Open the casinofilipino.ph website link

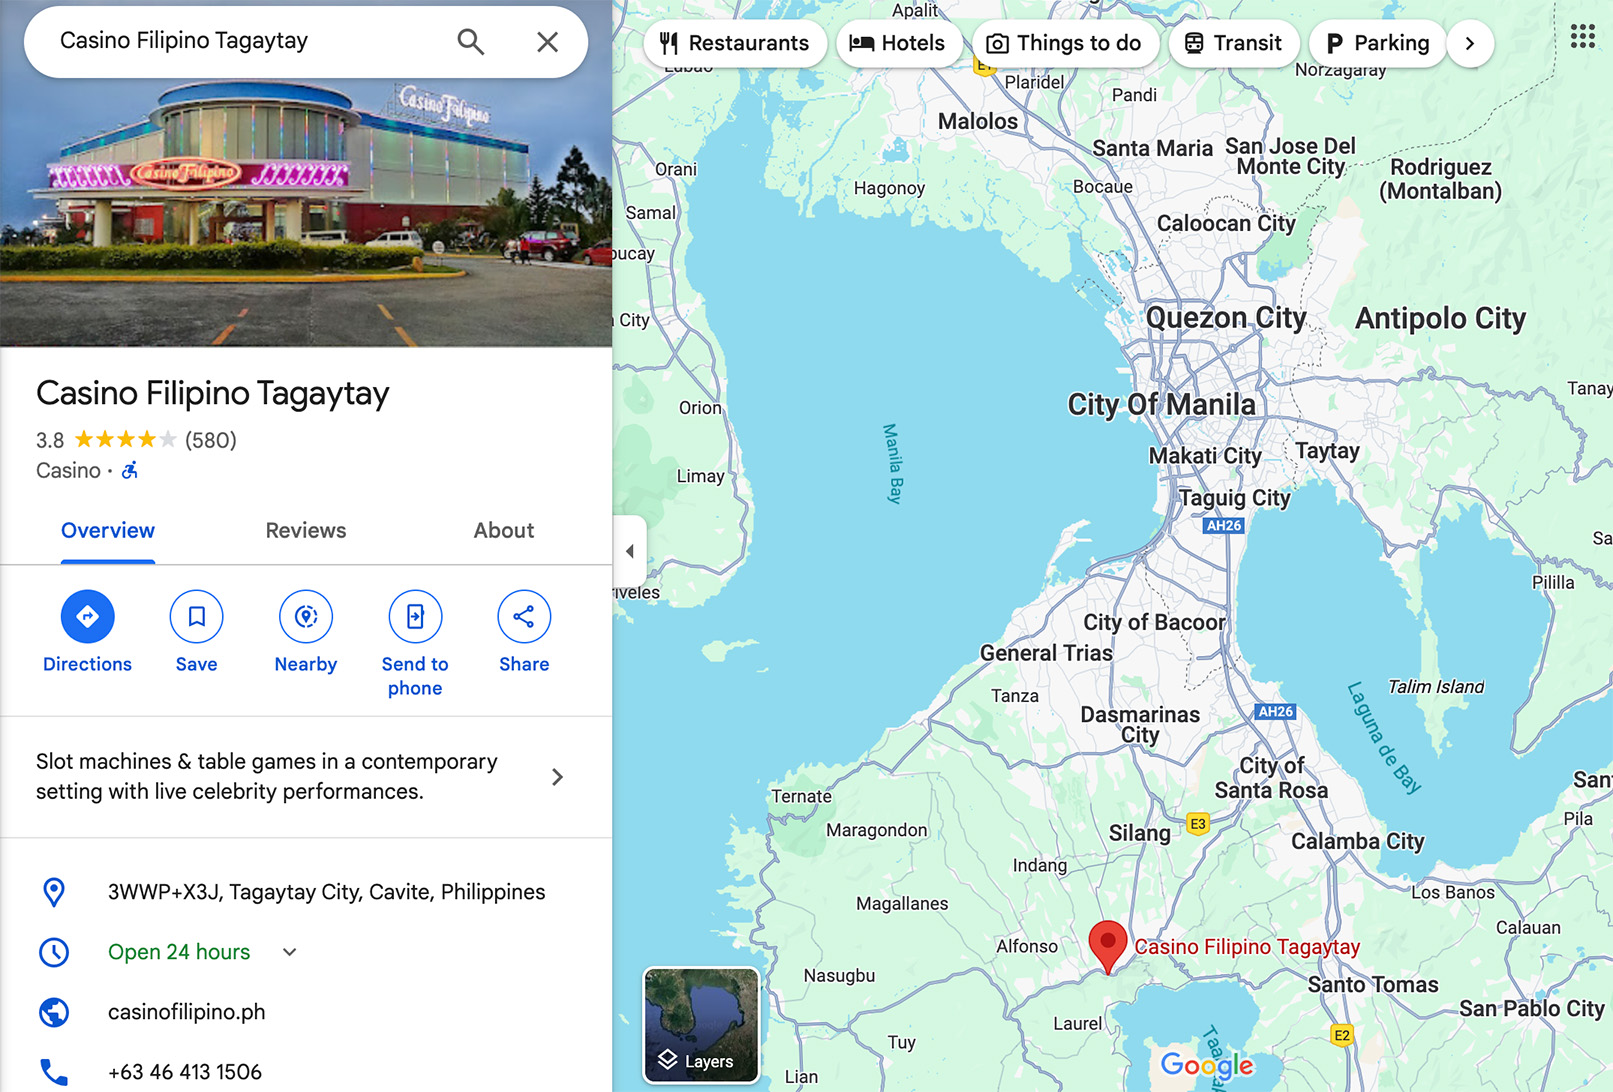tap(187, 1012)
